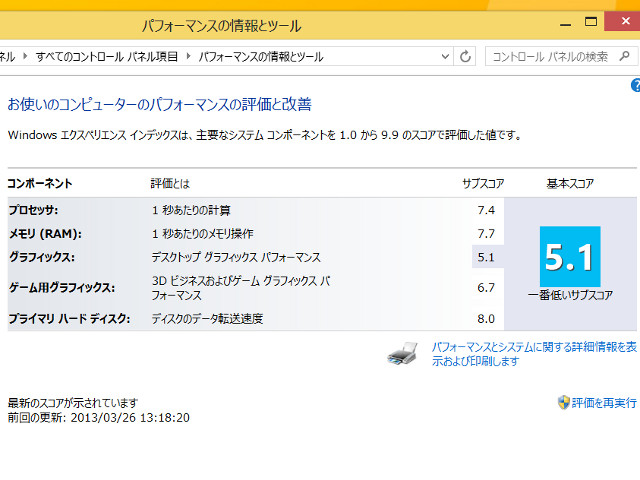This screenshot has height=480, width=640.
Task: Focus the コントロール パネルの検索 search field
Action: [561, 56]
